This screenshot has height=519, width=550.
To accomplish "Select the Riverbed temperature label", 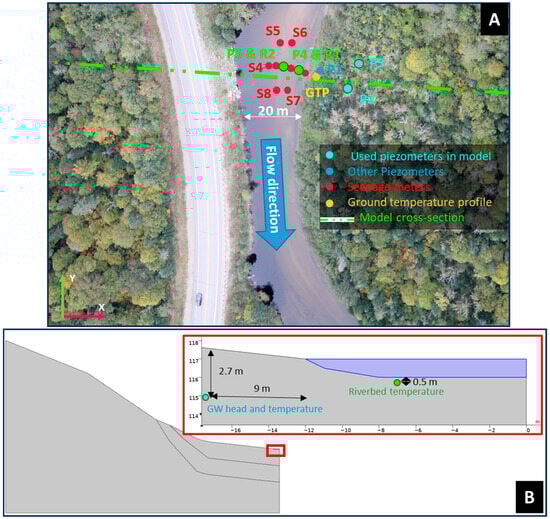I will (396, 391).
